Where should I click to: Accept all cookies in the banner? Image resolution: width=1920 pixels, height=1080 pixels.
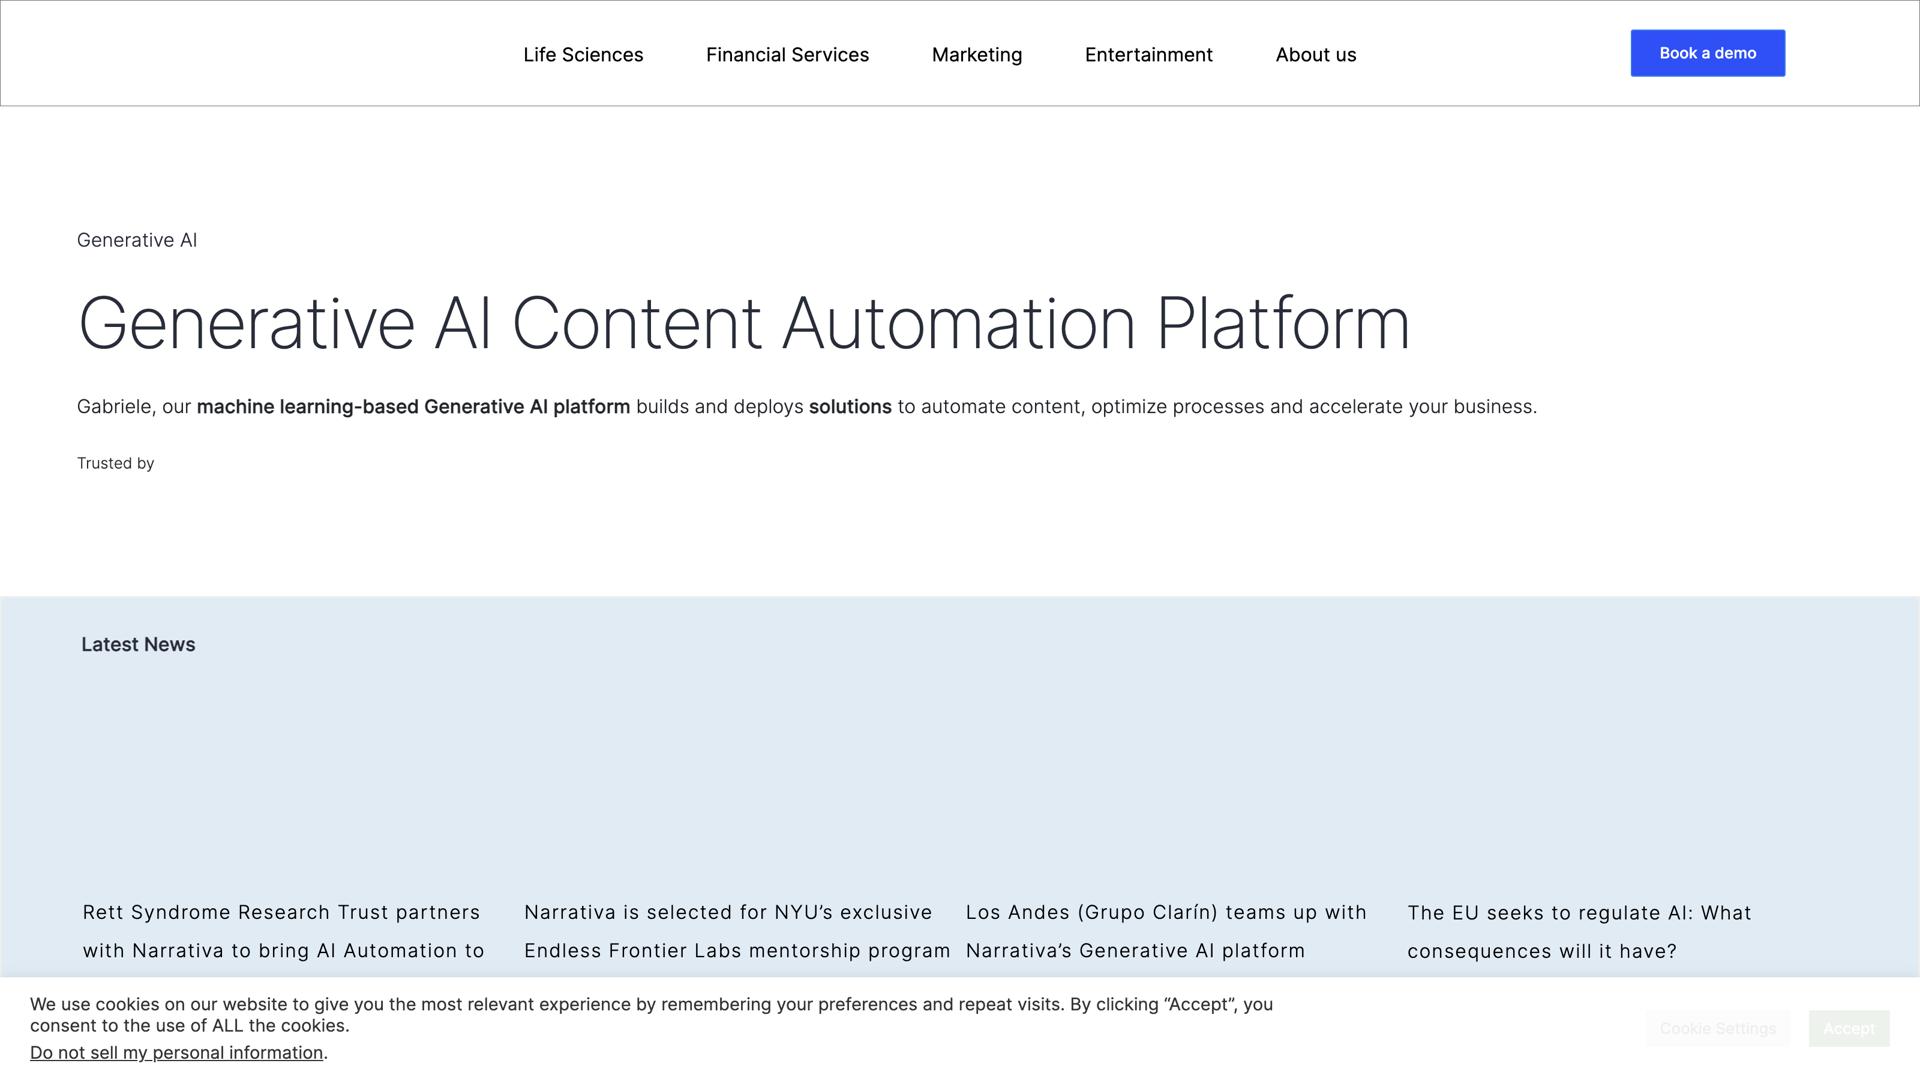pyautogui.click(x=1848, y=1028)
